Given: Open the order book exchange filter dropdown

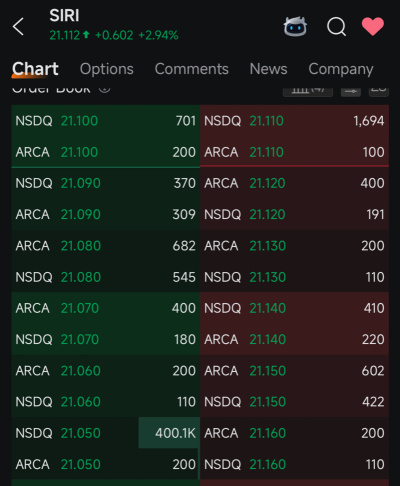Looking at the screenshot, I should [x=308, y=91].
